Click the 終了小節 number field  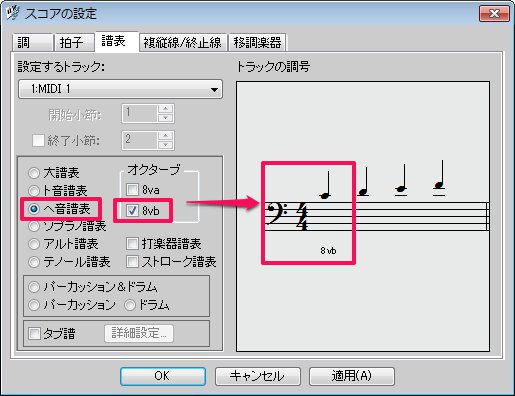coord(139,140)
